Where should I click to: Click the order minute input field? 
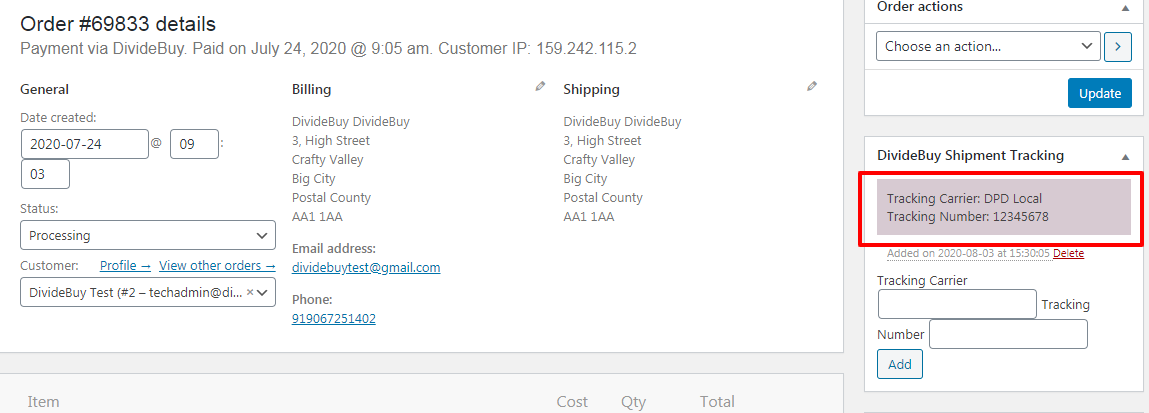[45, 174]
